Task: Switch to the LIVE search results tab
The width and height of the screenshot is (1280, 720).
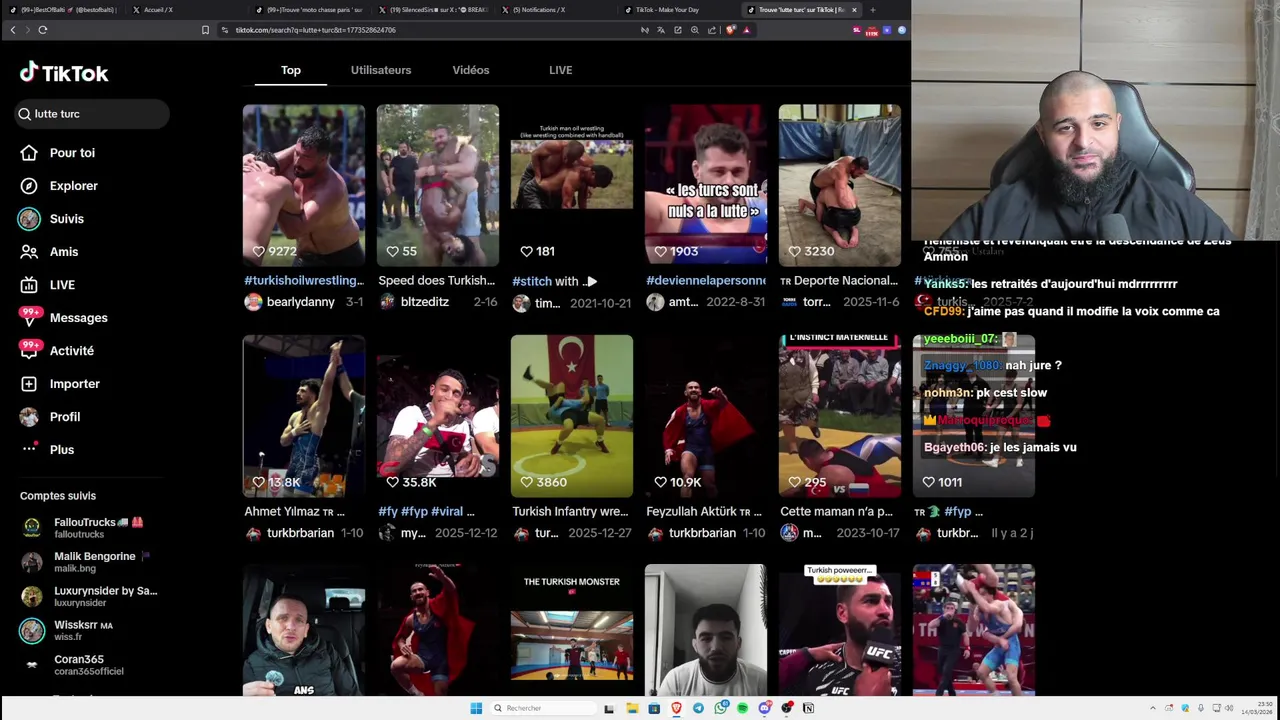Action: pyautogui.click(x=561, y=70)
